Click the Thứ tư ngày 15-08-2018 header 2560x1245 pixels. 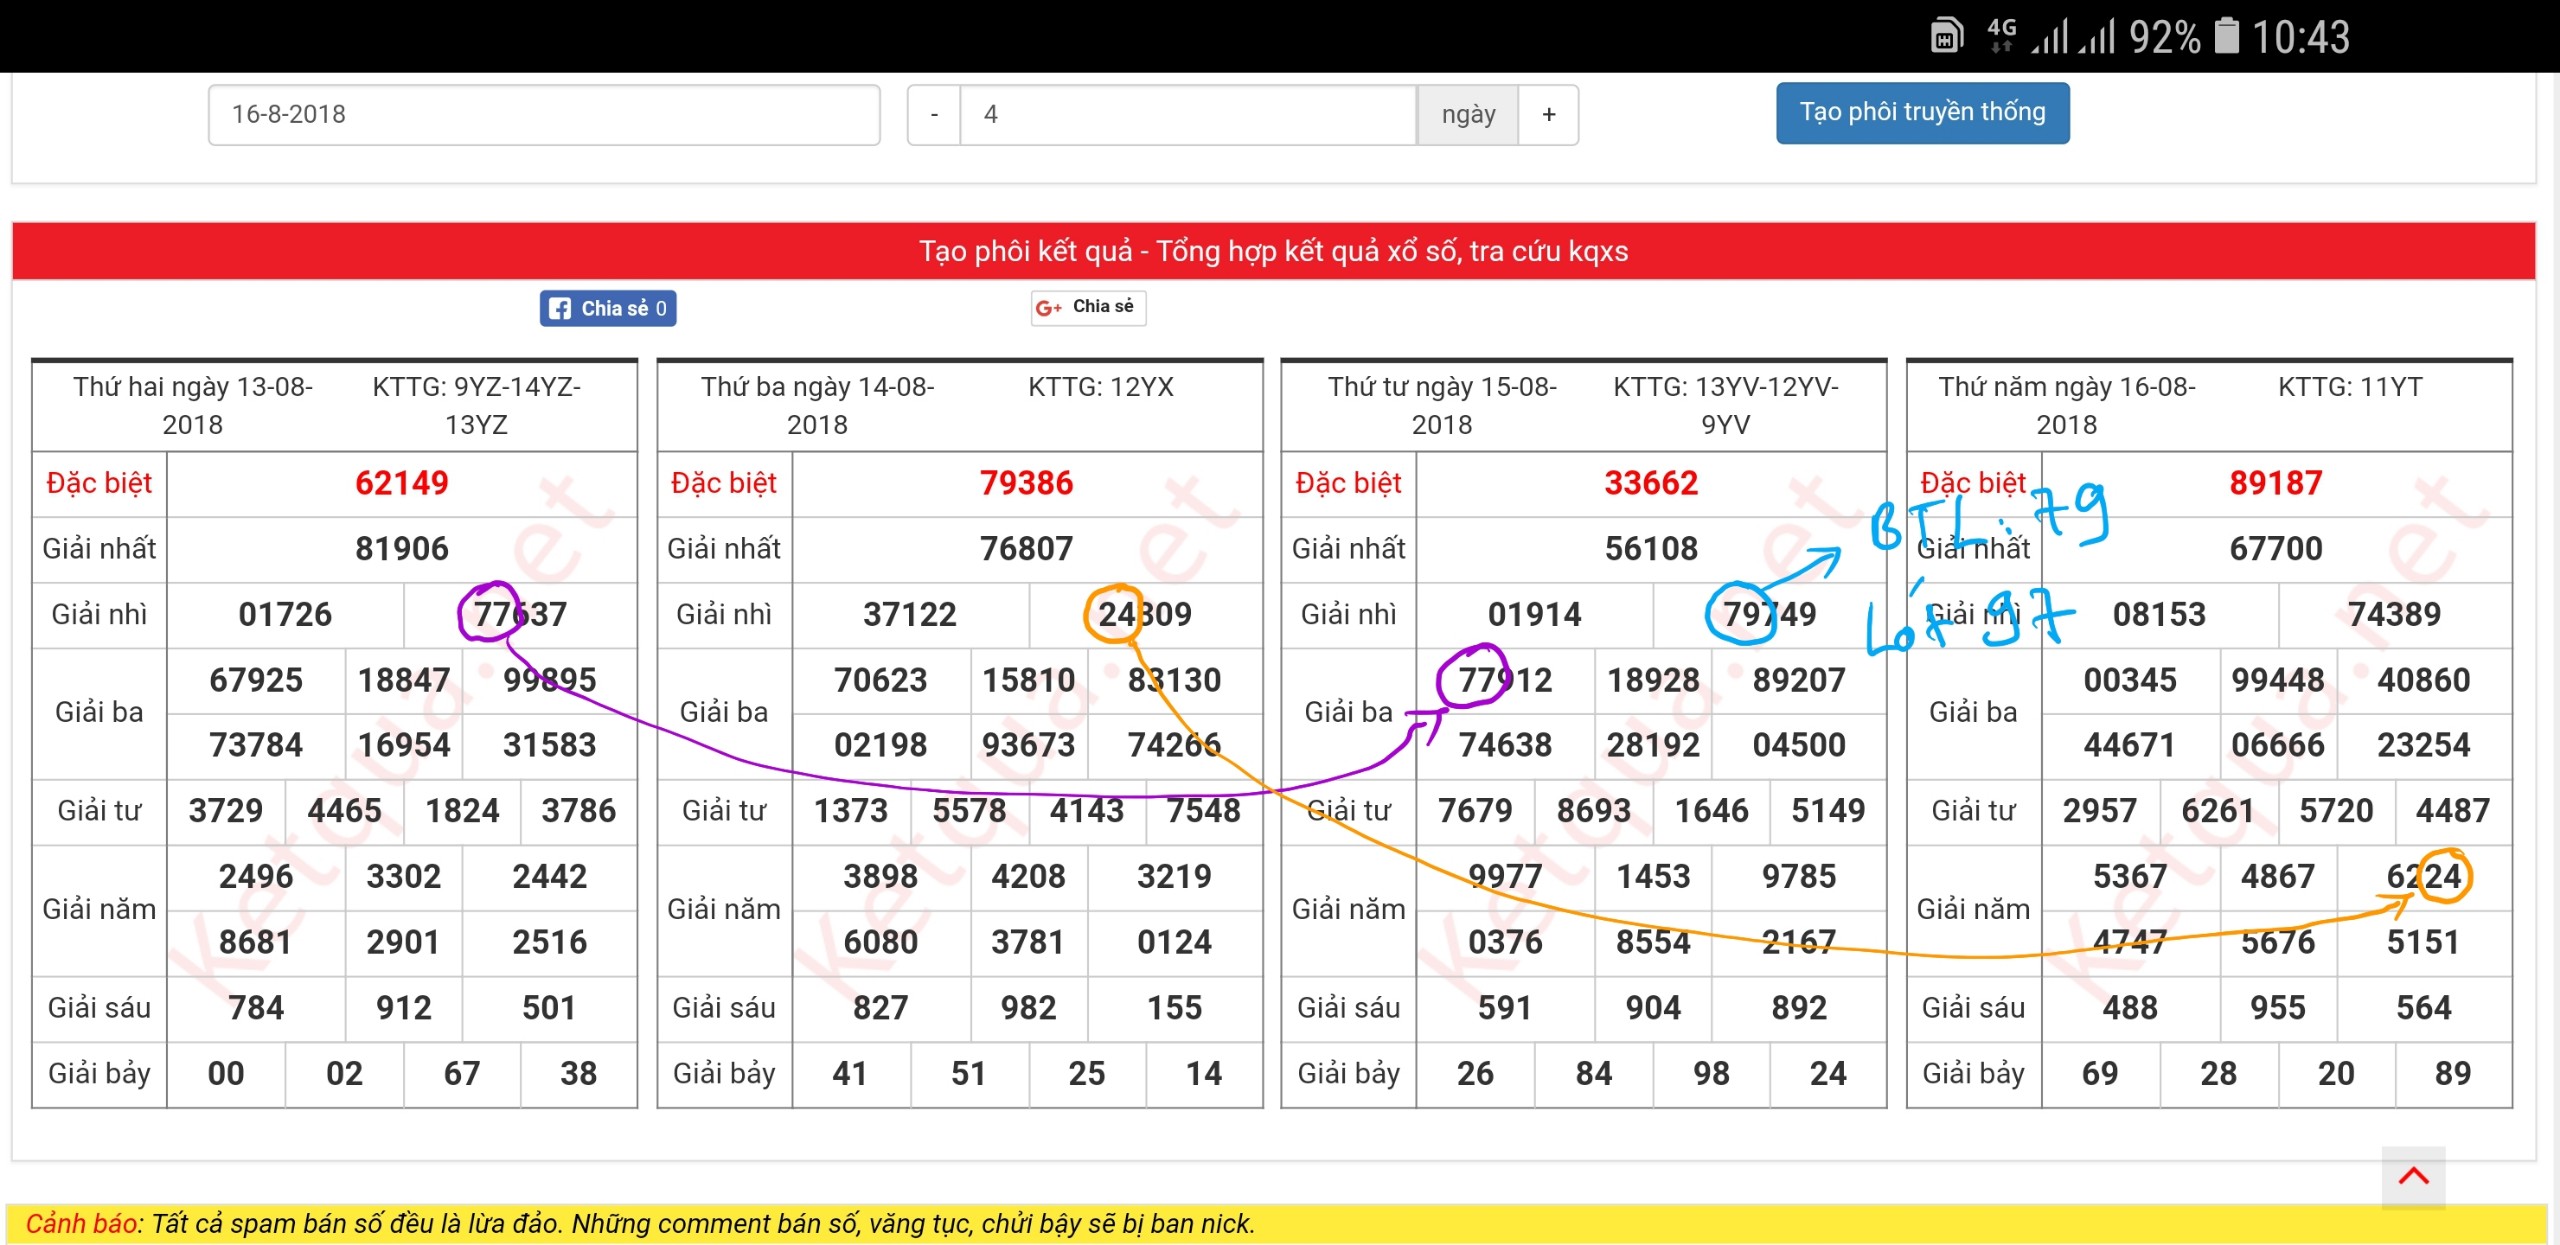[x=1441, y=405]
